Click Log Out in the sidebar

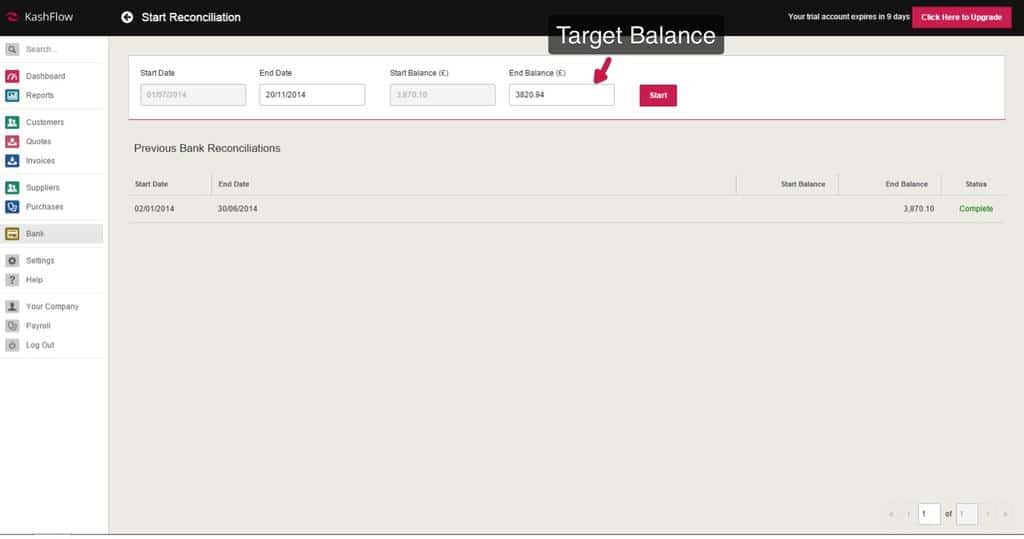tap(40, 345)
